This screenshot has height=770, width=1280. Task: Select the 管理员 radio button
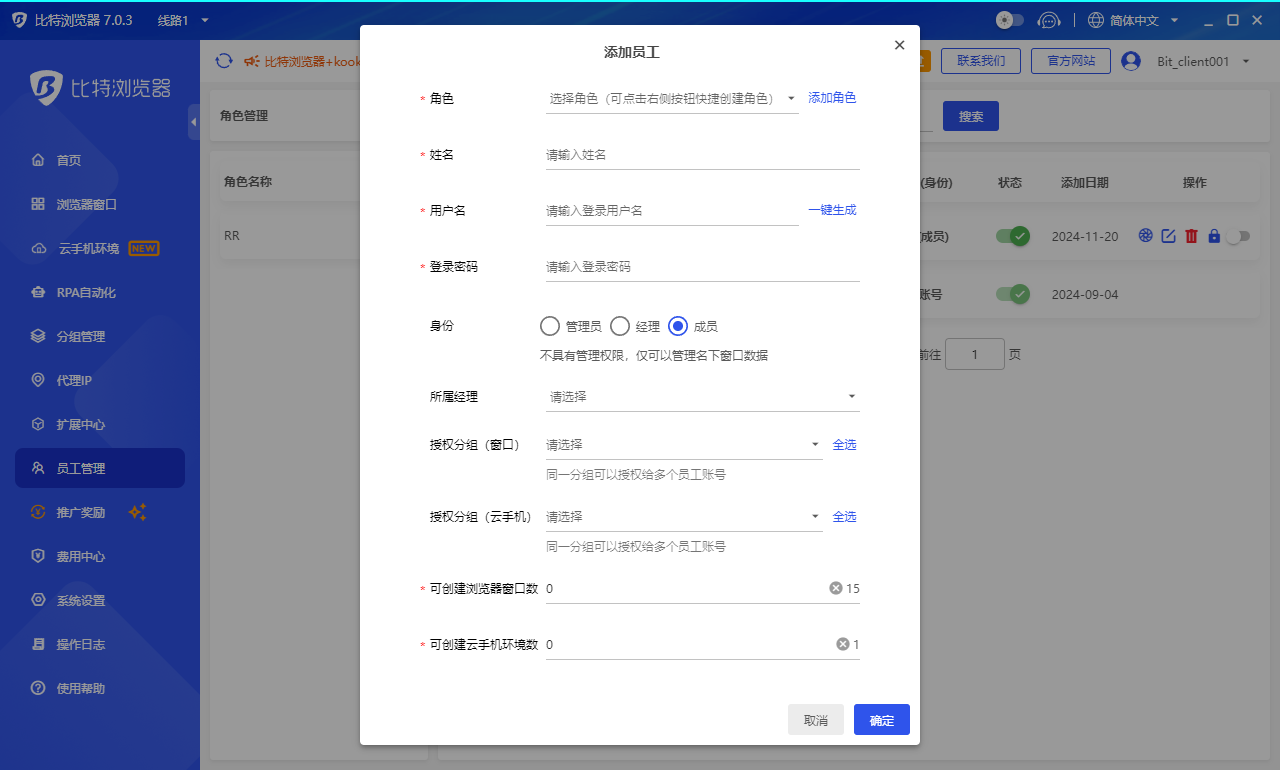[x=549, y=326]
